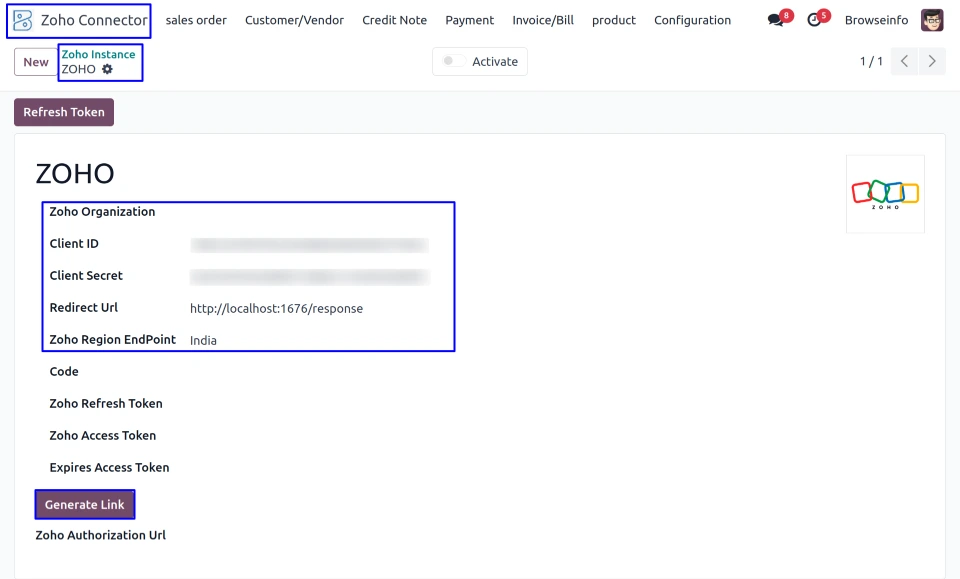Open the chat messages icon
Viewport: 960px width, 579px height.
pos(776,20)
